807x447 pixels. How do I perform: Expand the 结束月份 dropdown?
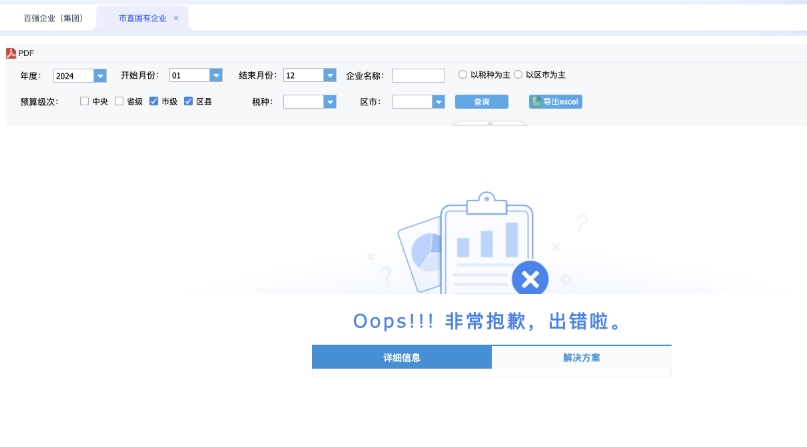[x=330, y=75]
